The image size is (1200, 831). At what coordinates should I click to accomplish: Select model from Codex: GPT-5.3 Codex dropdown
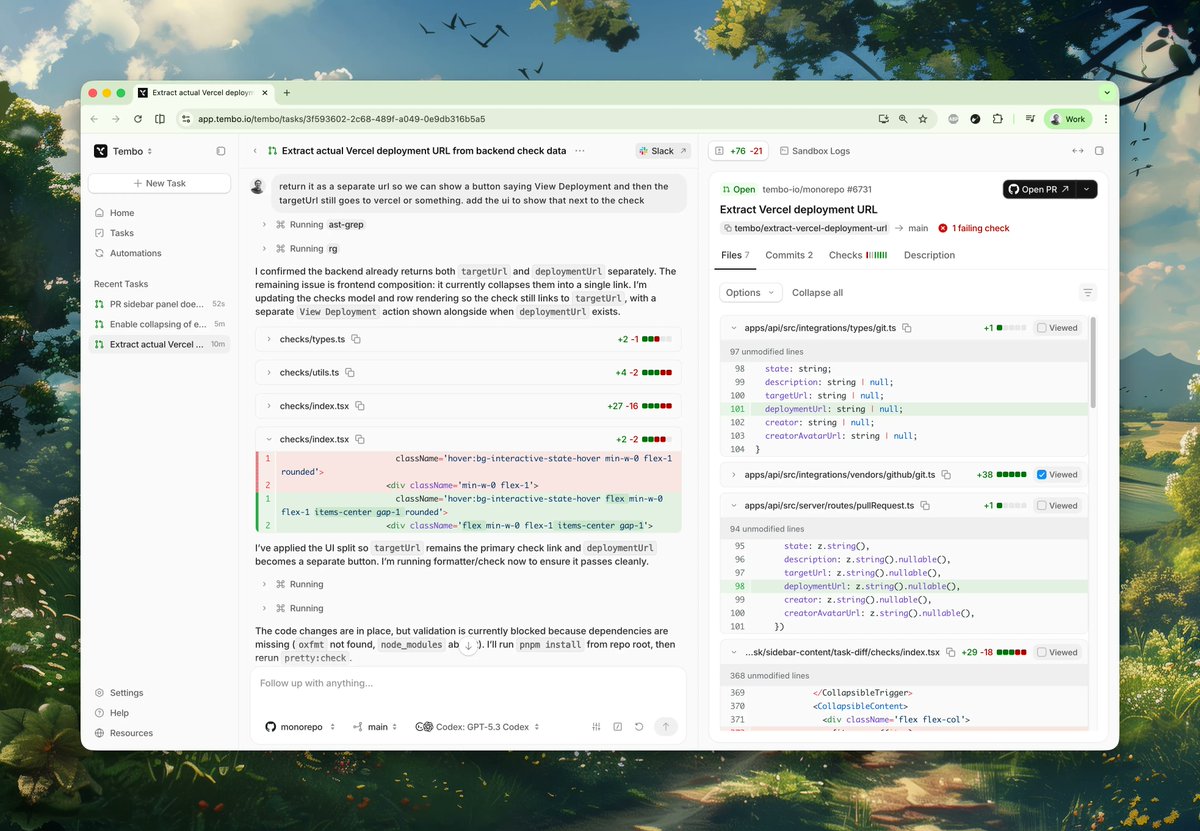478,727
